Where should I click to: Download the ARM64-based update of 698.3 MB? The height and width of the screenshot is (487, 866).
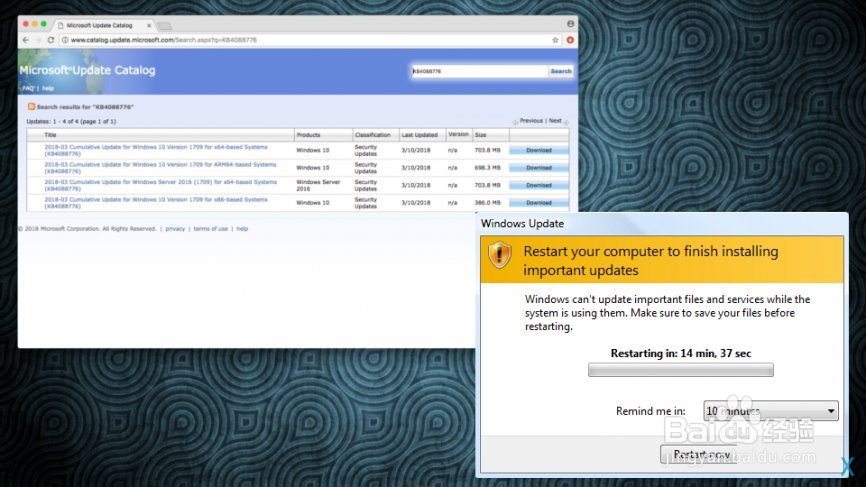pos(538,168)
